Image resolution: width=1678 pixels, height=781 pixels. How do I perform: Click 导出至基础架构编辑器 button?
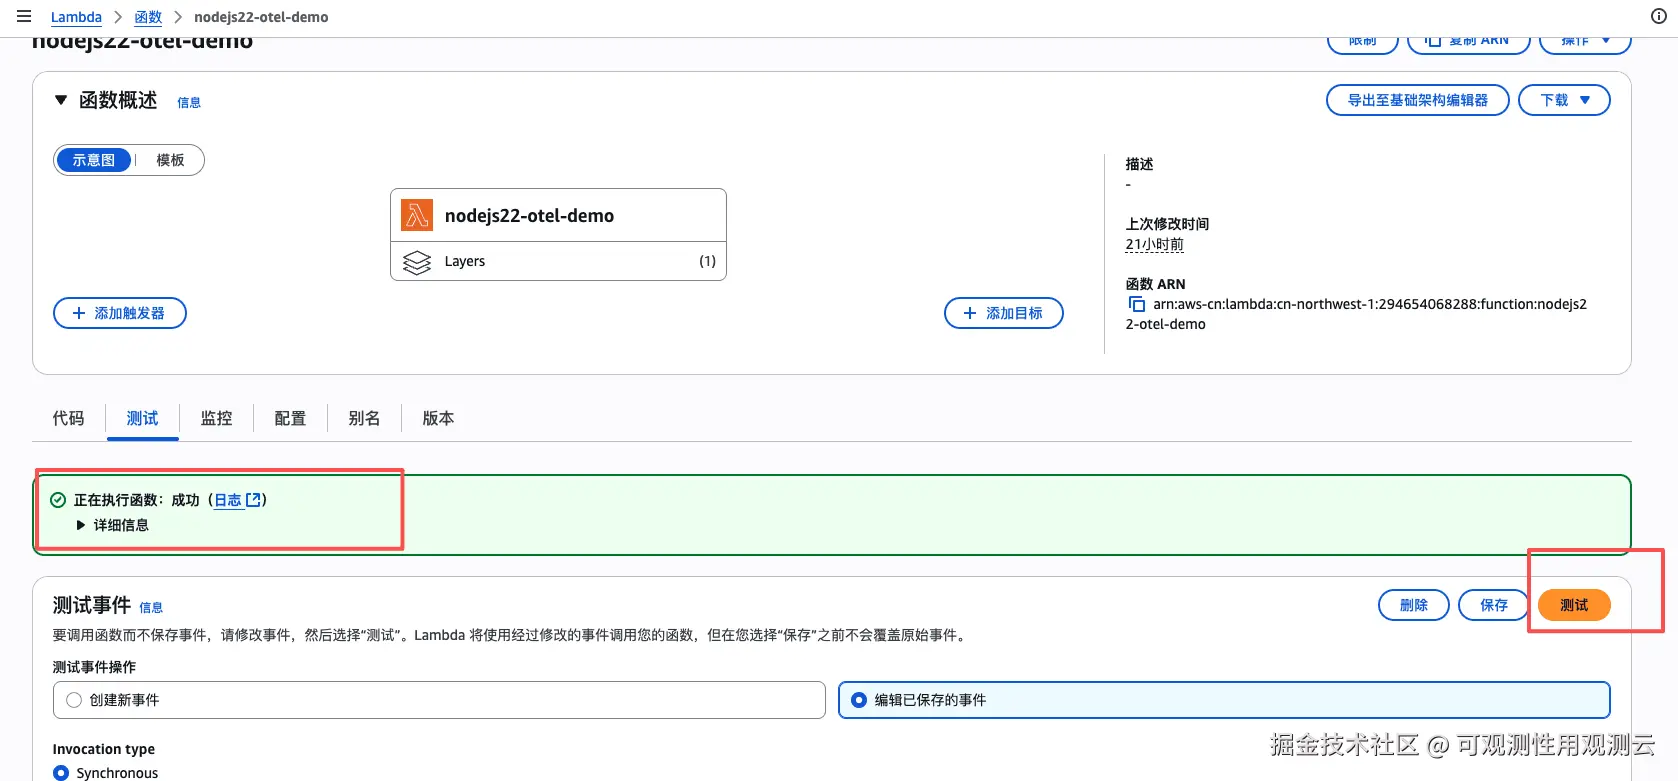coord(1417,100)
